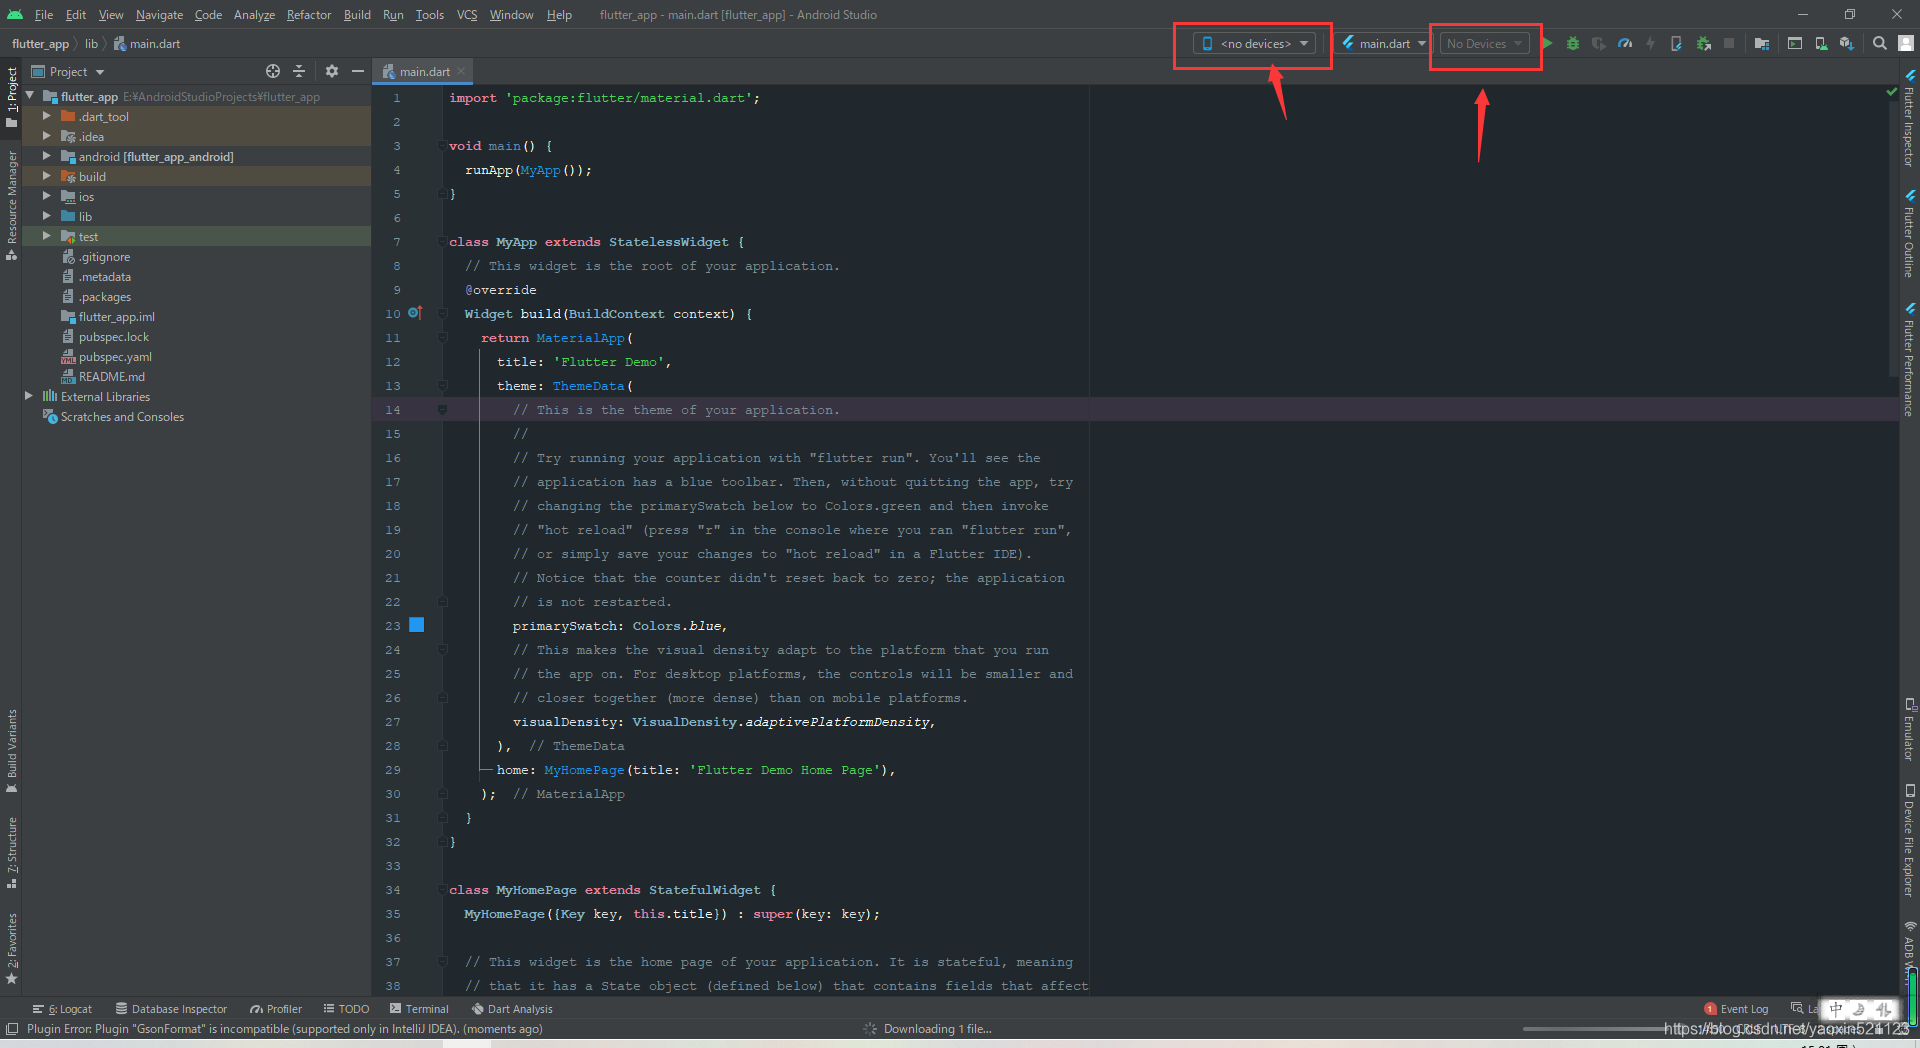
Task: Expand External Libraries node
Action: pos(29,396)
